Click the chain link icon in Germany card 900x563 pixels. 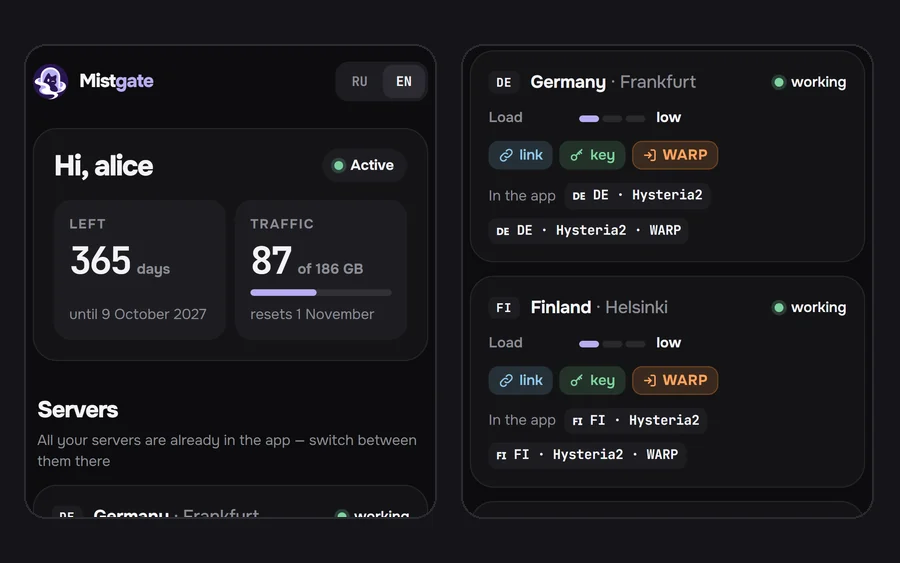click(x=506, y=155)
